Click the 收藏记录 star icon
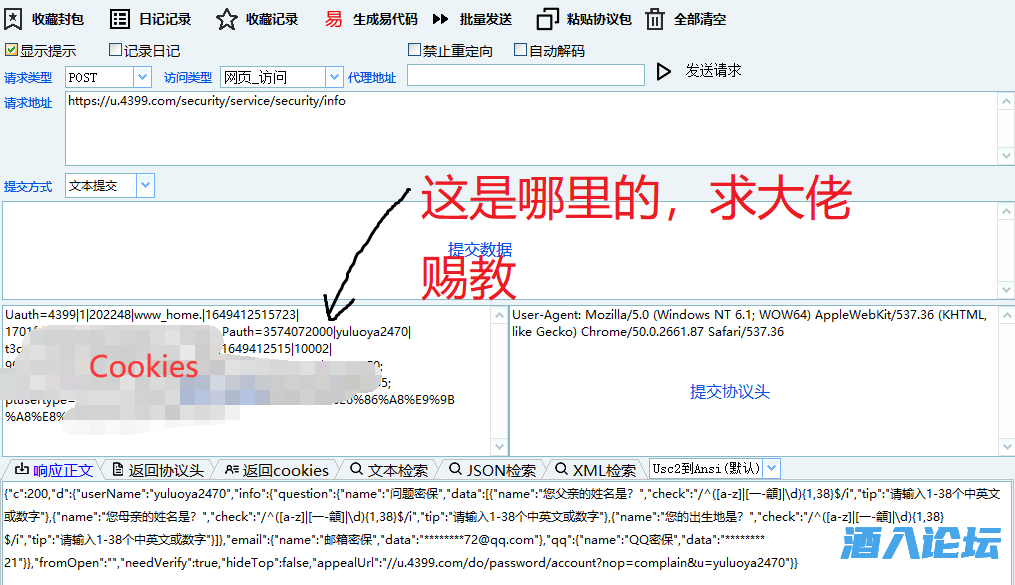This screenshot has height=585, width=1015. click(227, 19)
